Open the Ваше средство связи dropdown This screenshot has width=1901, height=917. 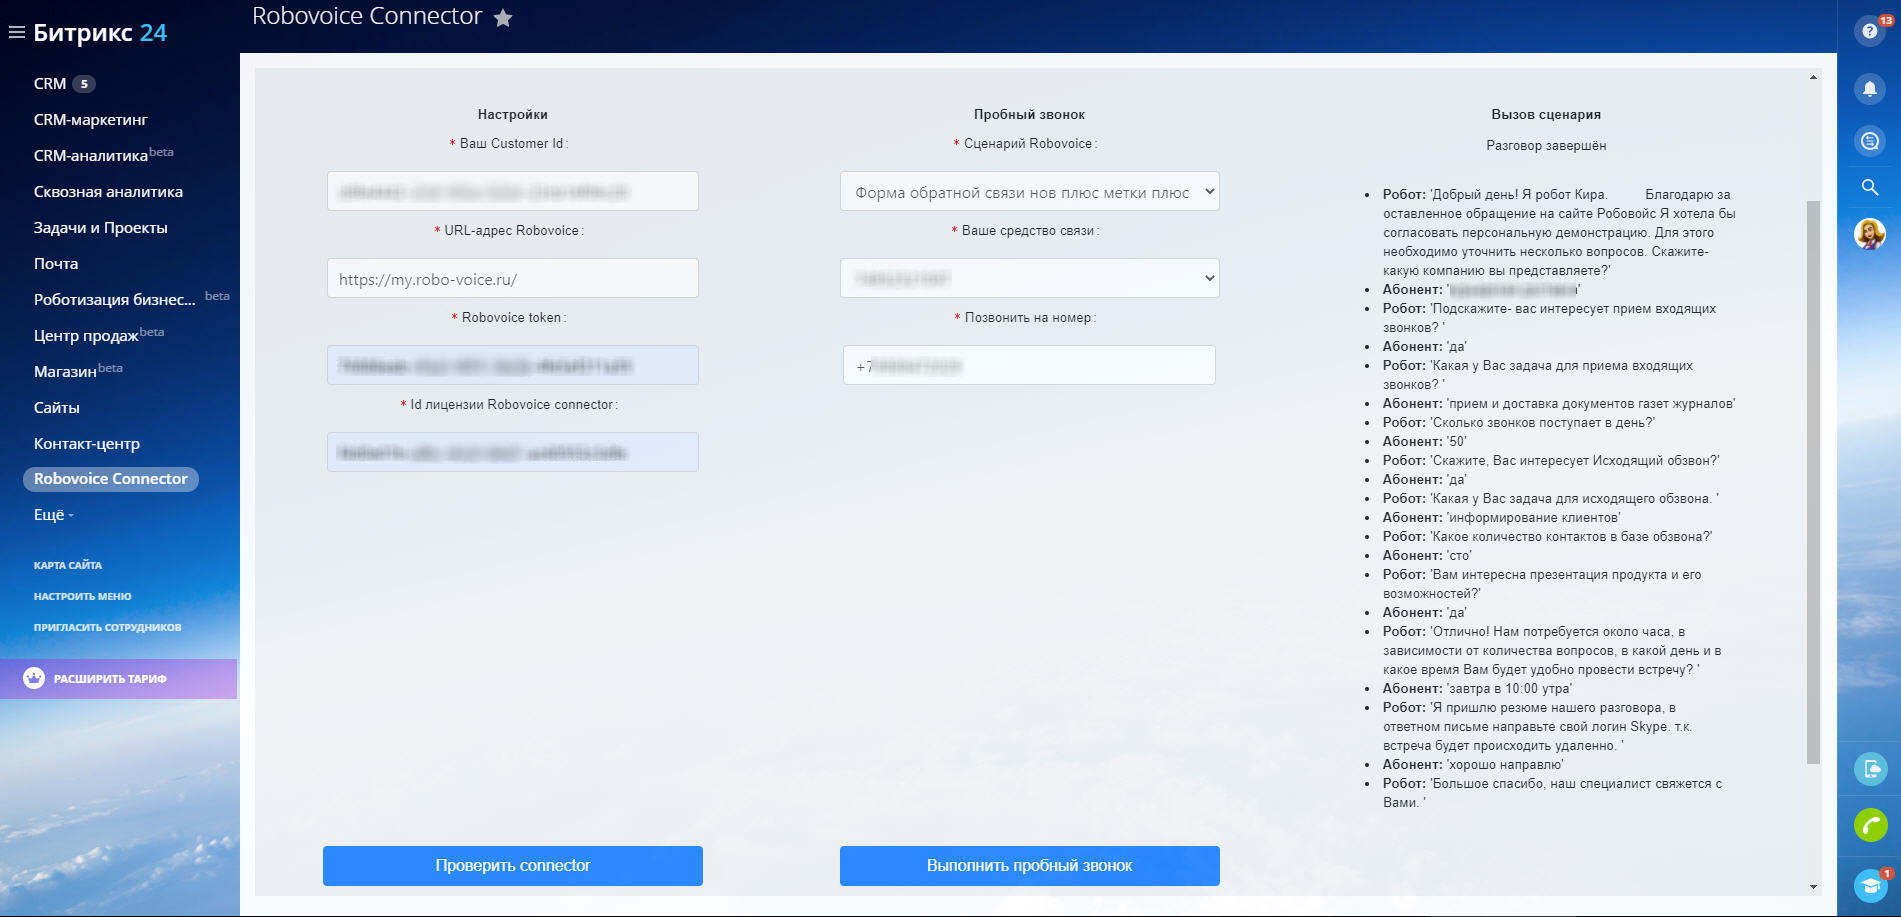[1029, 278]
